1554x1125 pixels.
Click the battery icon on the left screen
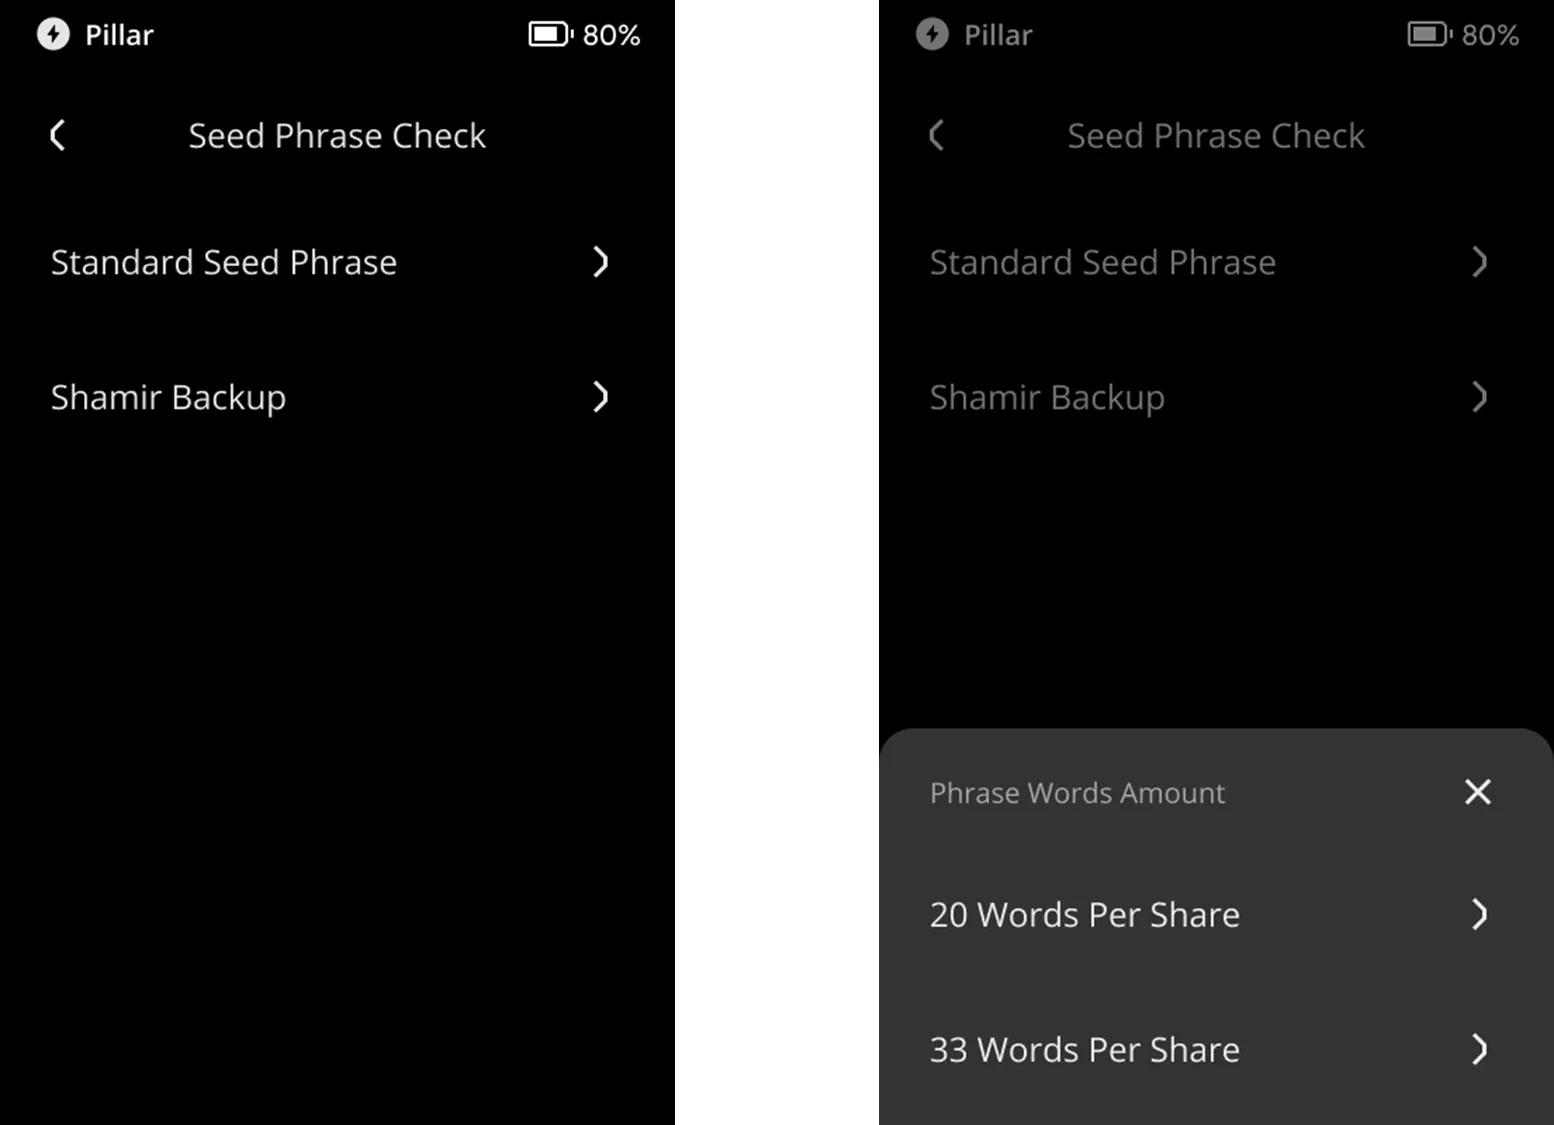[549, 35]
